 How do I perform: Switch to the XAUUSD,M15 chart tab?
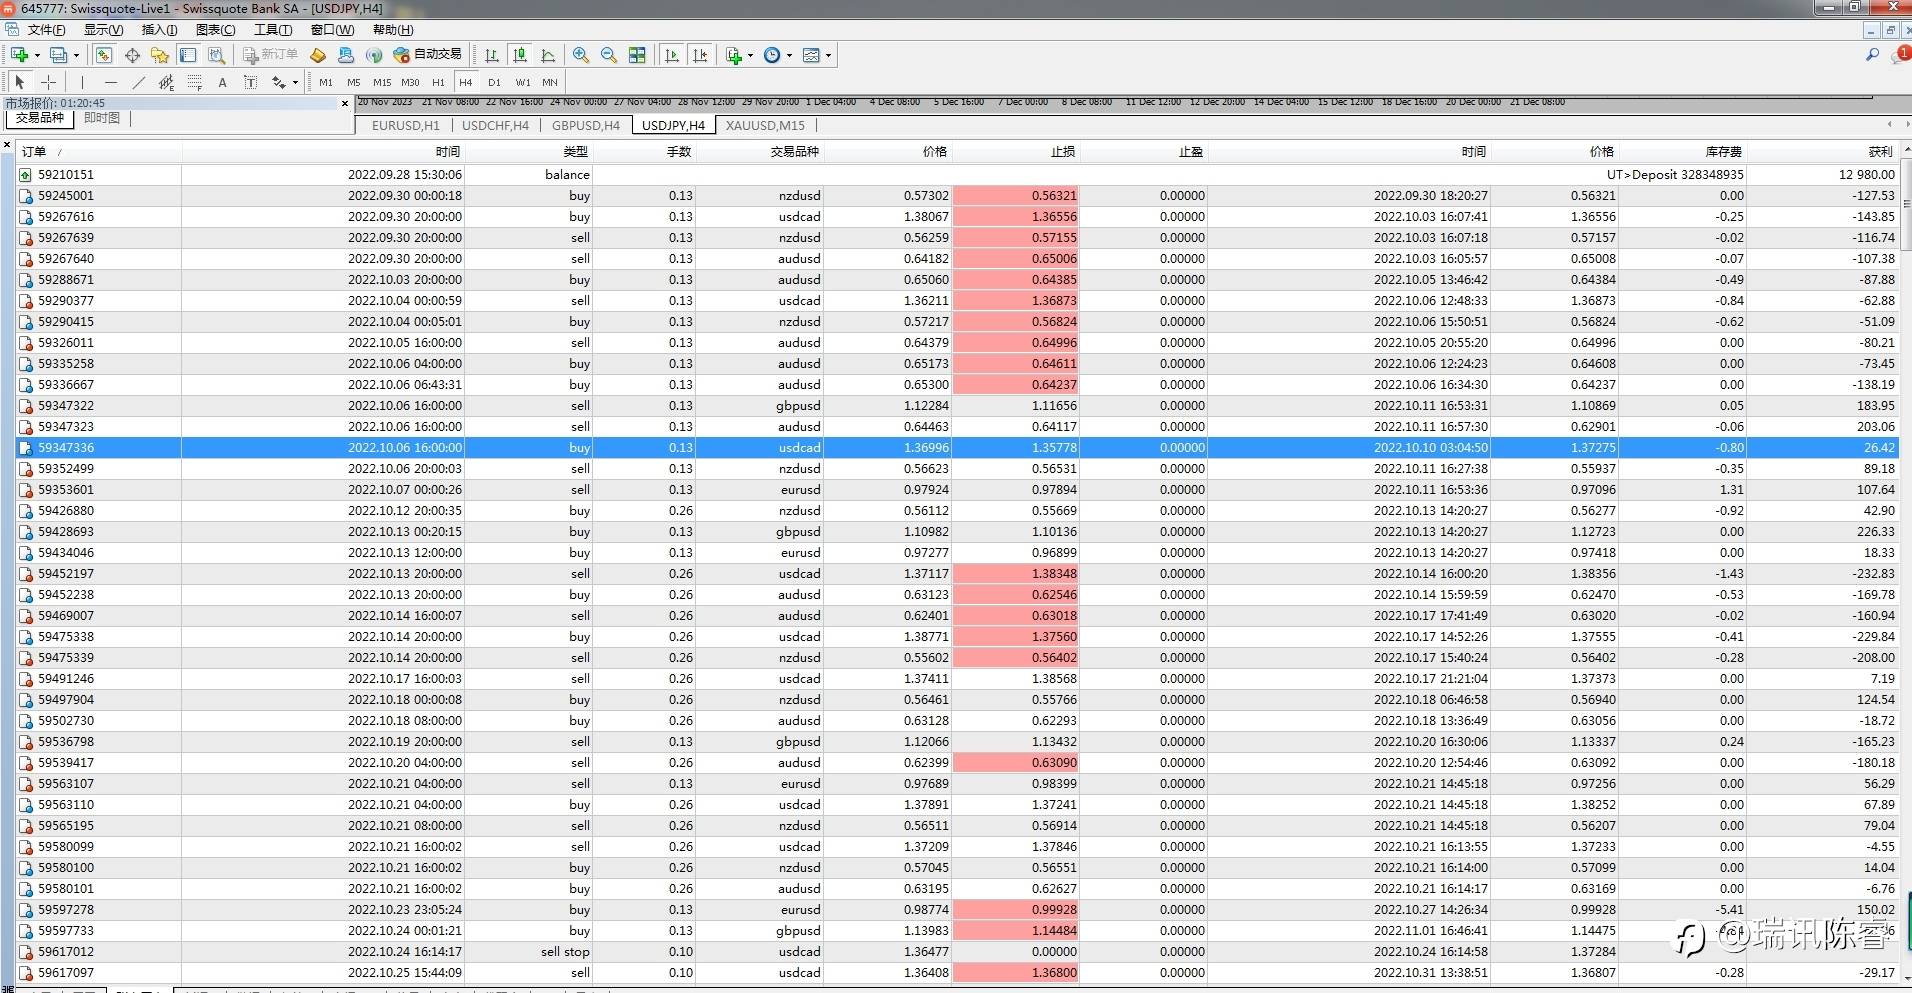pos(765,125)
